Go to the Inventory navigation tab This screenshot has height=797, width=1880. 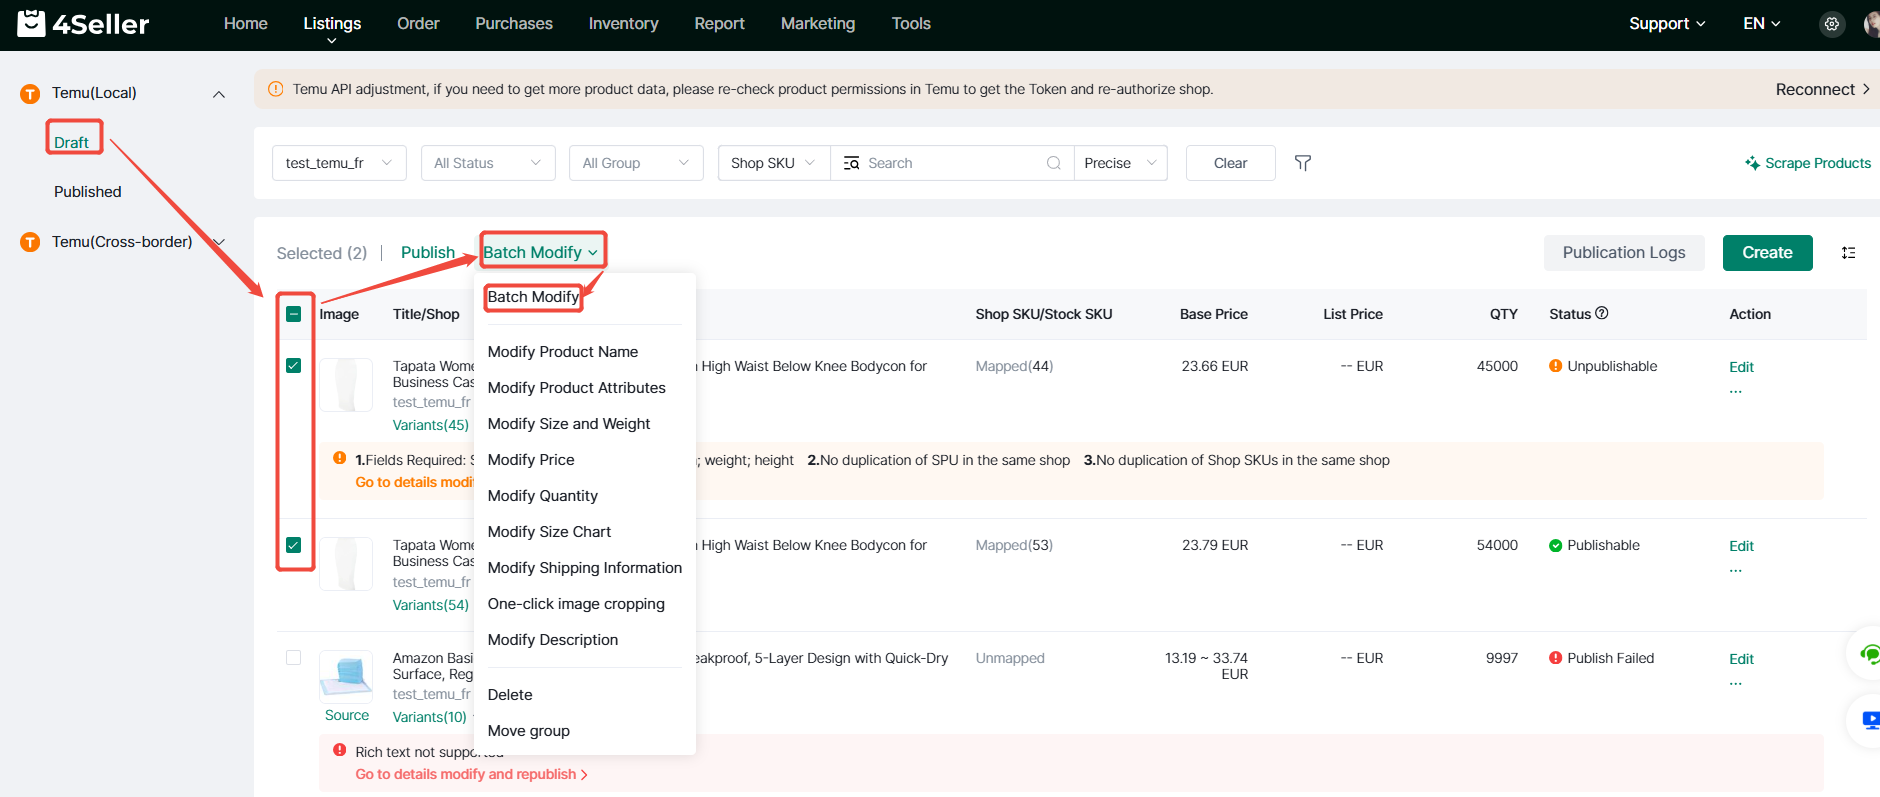[x=623, y=23]
